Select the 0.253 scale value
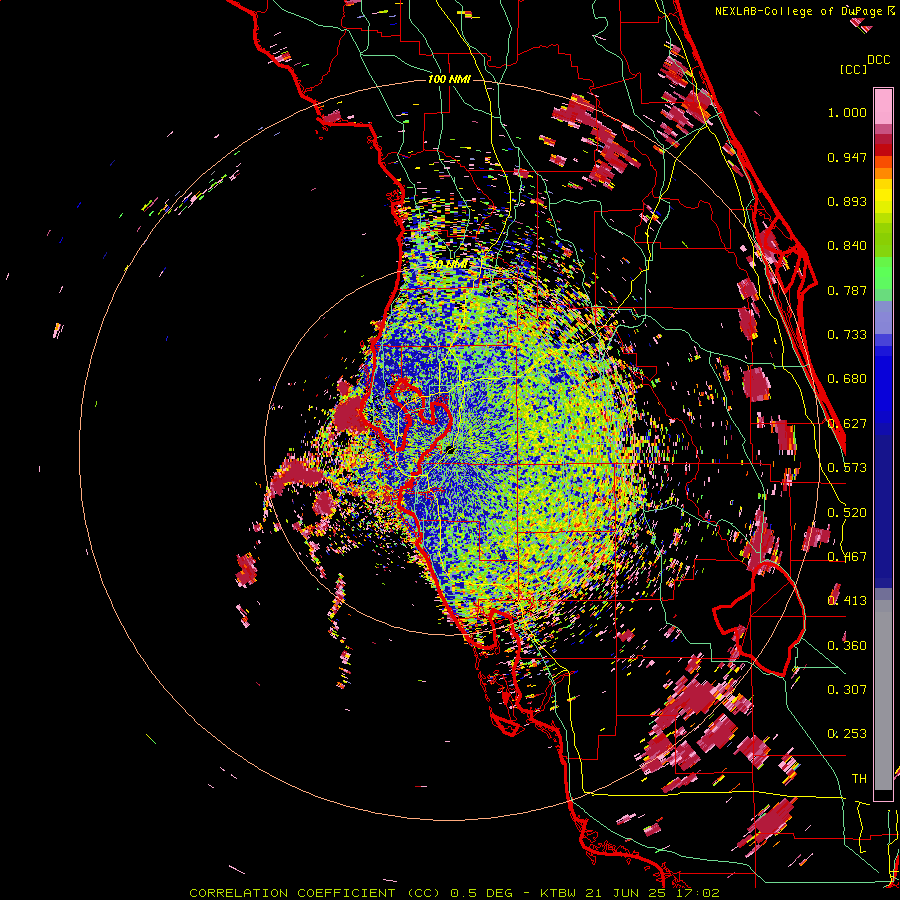This screenshot has width=900, height=900. pos(847,734)
